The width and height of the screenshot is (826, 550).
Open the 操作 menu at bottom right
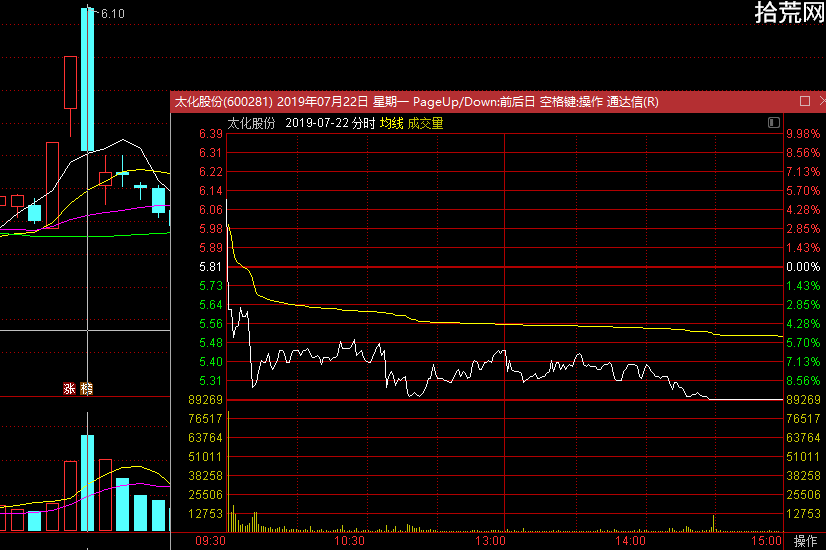coord(805,541)
